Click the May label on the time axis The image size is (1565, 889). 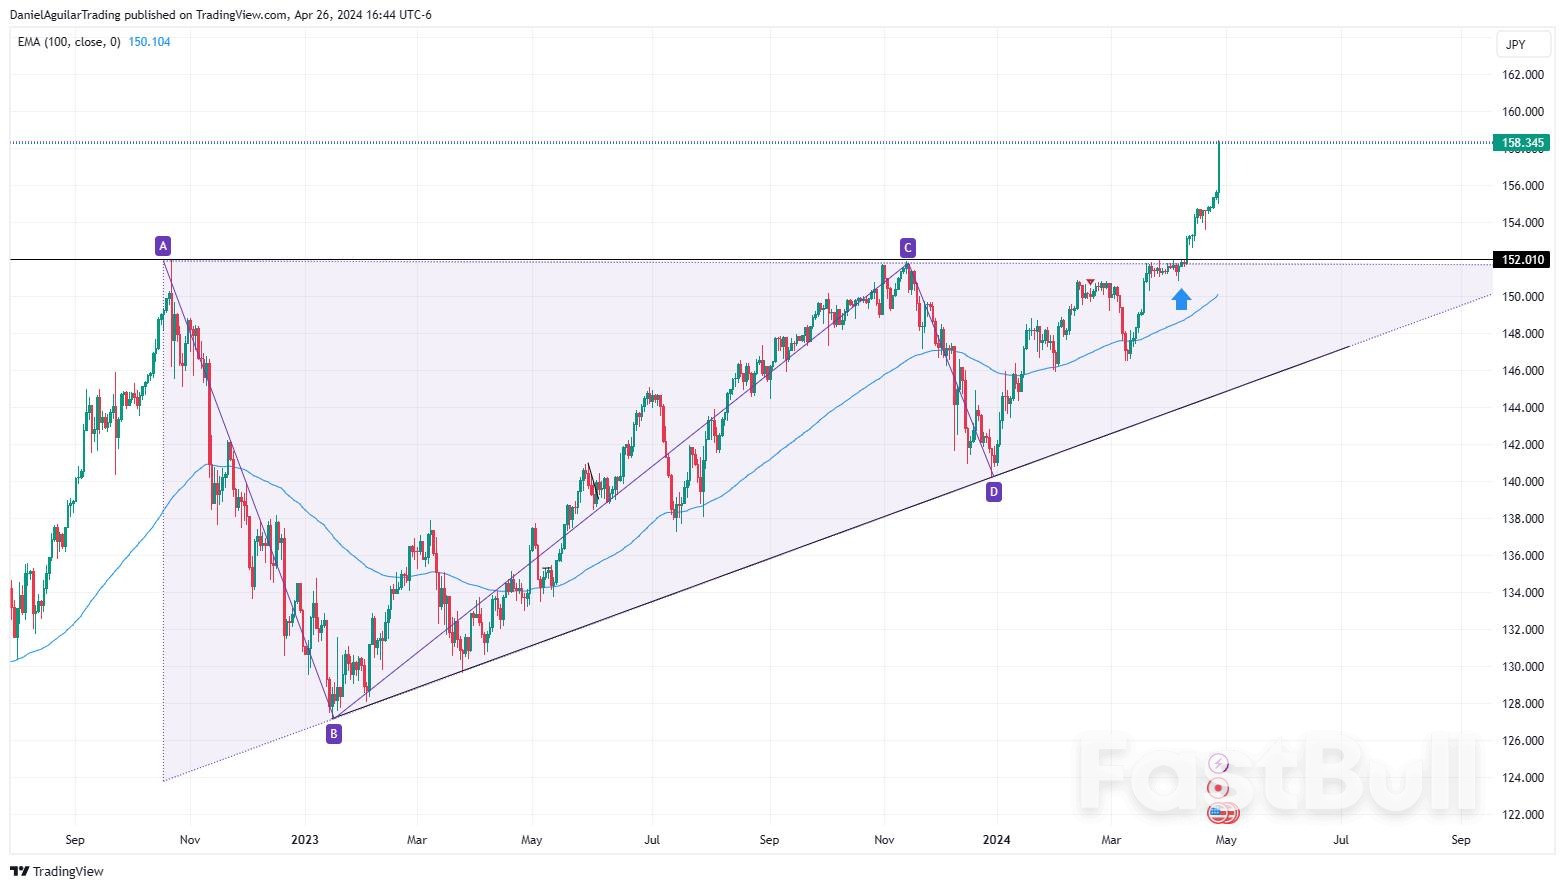(x=1226, y=840)
